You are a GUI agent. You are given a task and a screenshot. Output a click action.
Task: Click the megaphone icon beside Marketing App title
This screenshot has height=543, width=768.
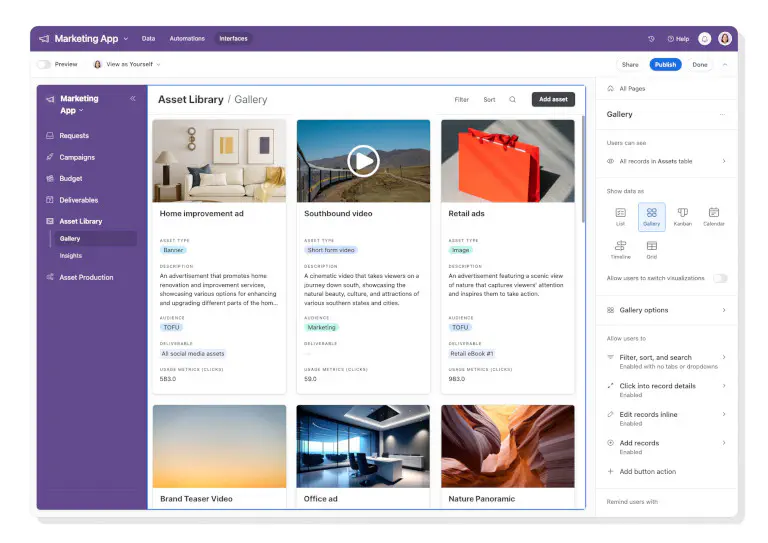tap(44, 39)
